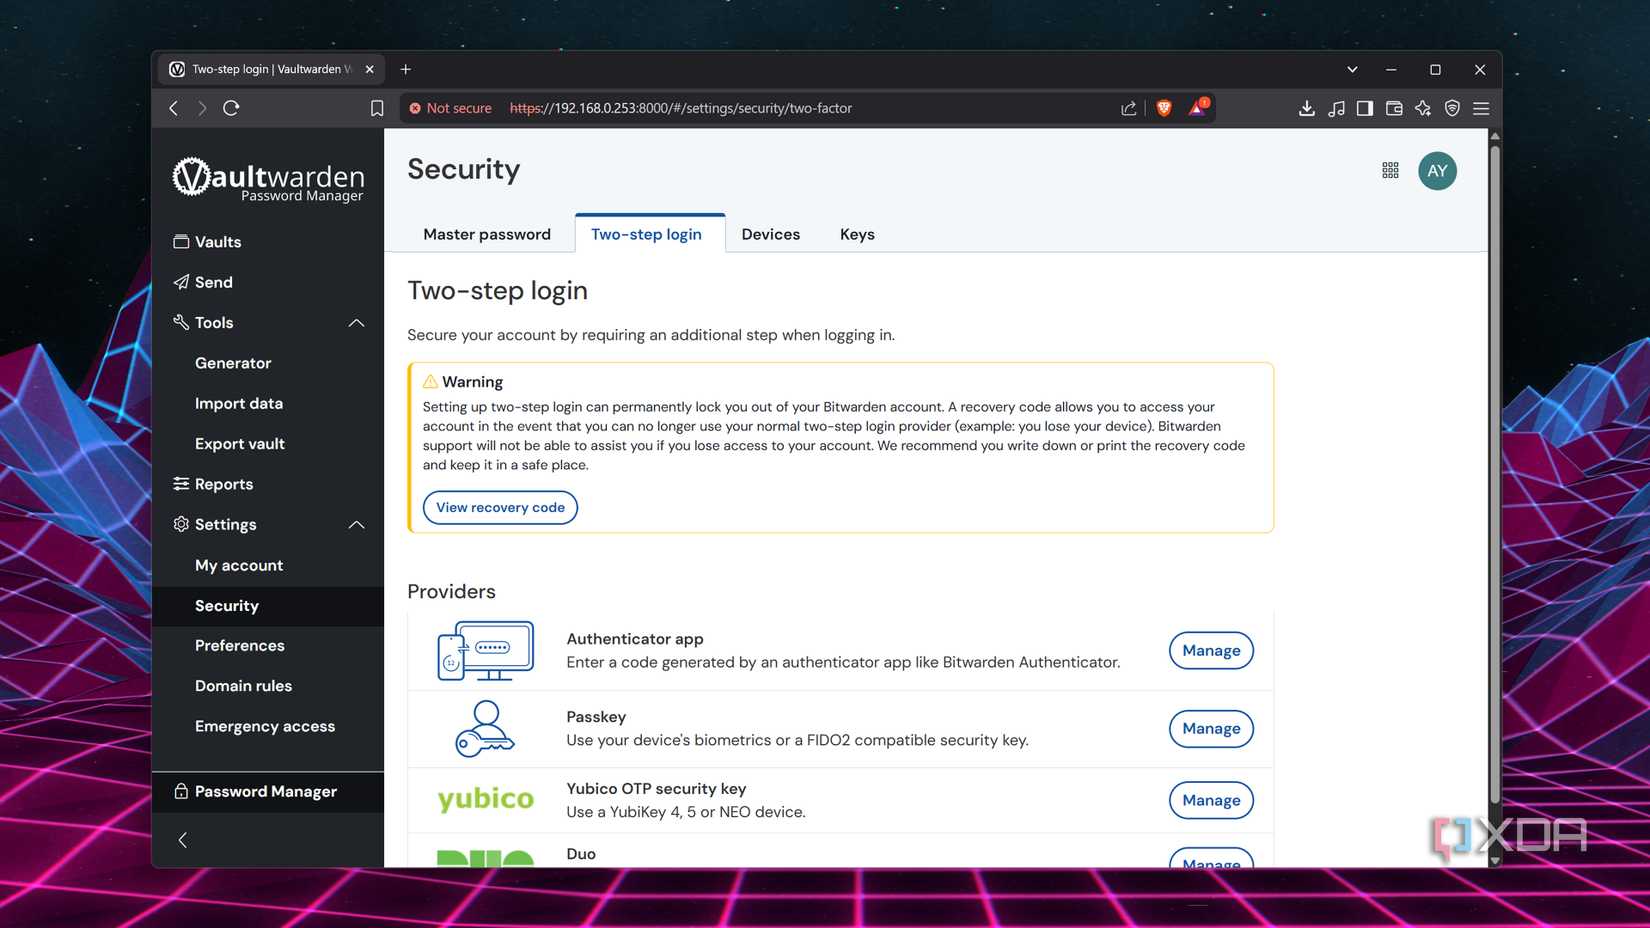Open the Keys tab
1650x928 pixels.
pos(857,234)
